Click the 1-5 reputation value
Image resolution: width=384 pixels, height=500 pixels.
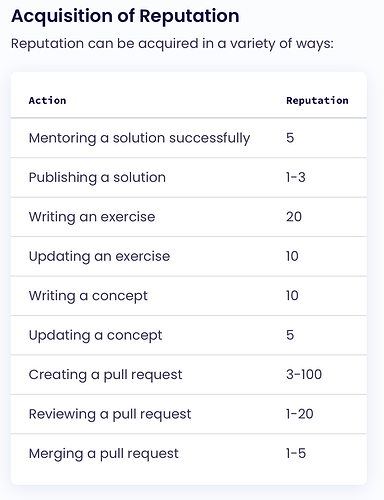(x=296, y=453)
